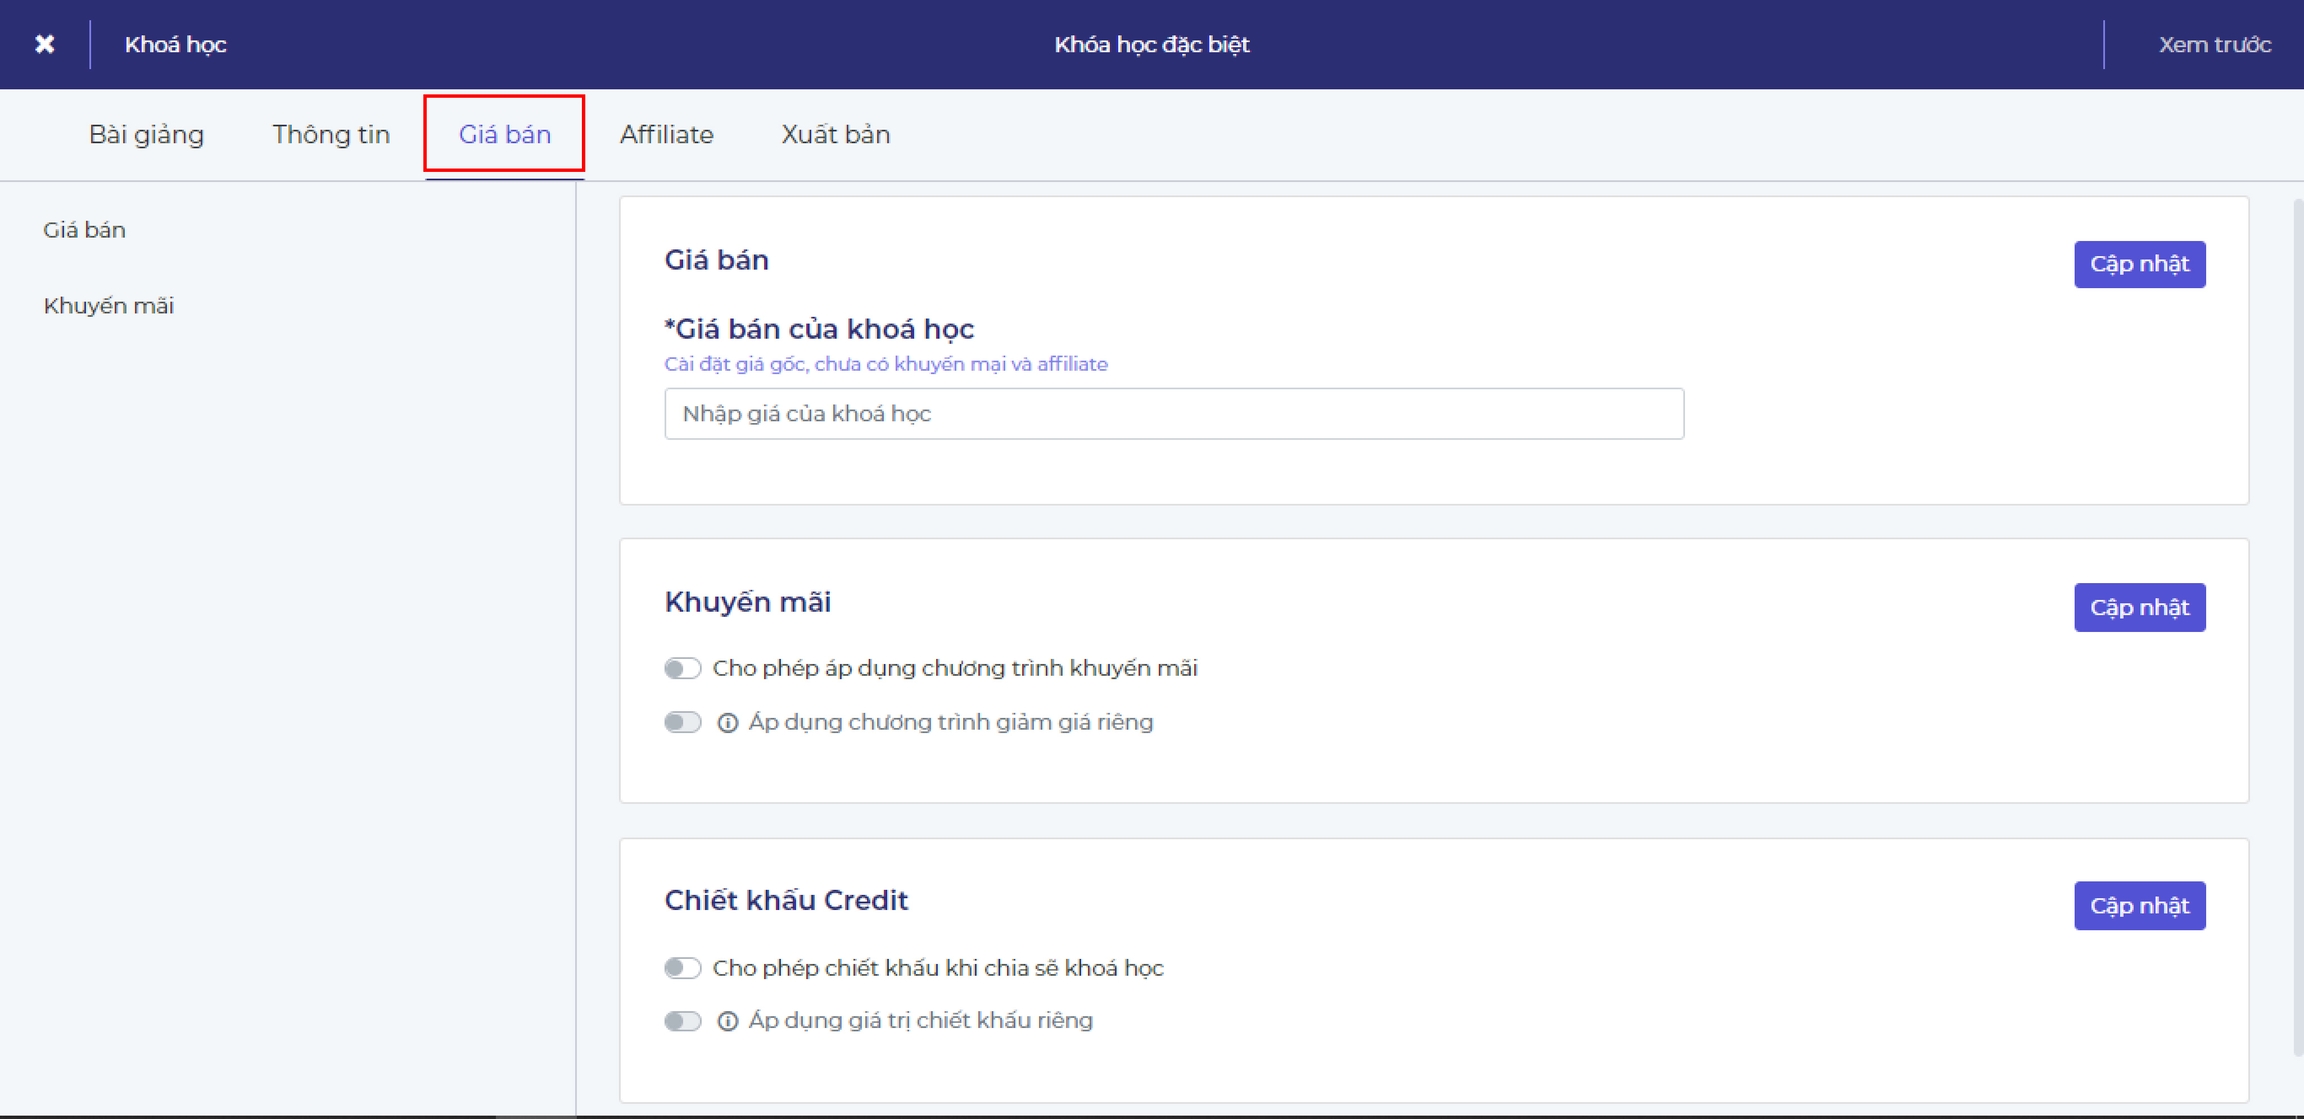Image resolution: width=2304 pixels, height=1119 pixels.
Task: Click info icon beside giảm giá riêng
Action: pos(727,722)
